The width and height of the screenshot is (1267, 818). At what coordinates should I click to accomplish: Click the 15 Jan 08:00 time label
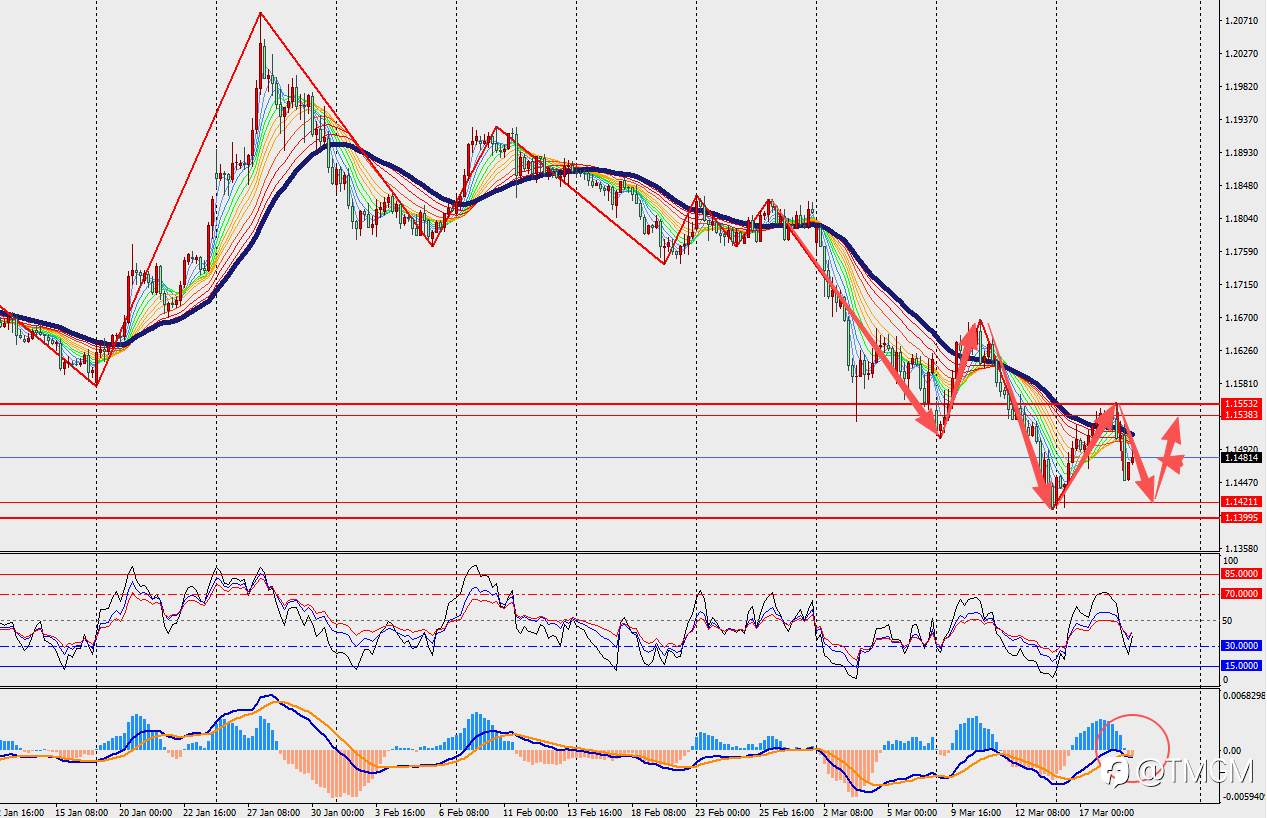(x=82, y=812)
